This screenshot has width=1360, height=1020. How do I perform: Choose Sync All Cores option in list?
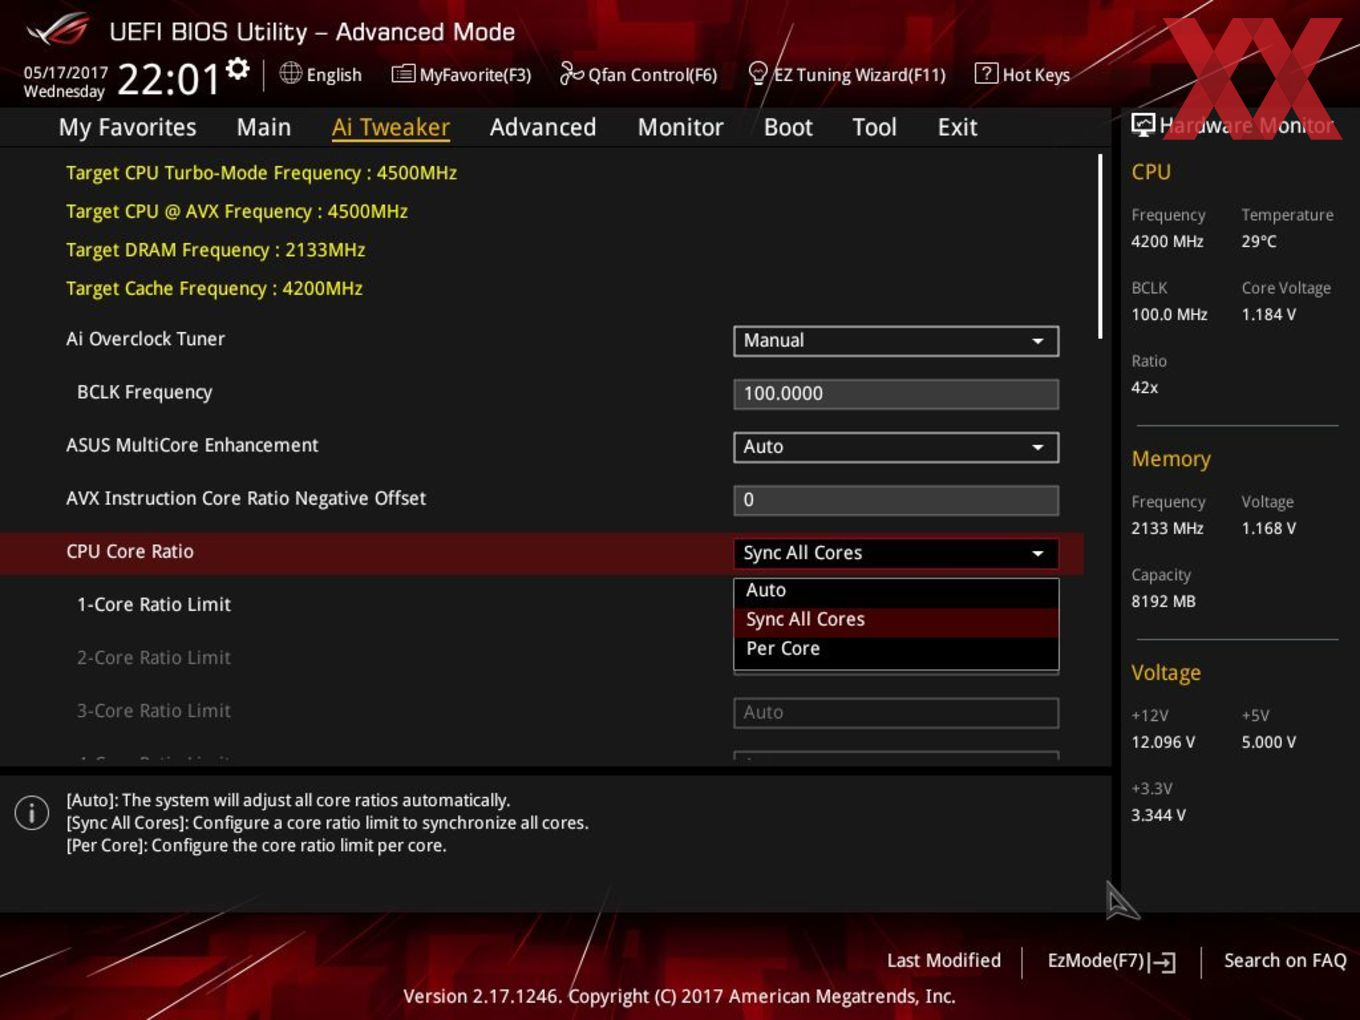pos(896,620)
